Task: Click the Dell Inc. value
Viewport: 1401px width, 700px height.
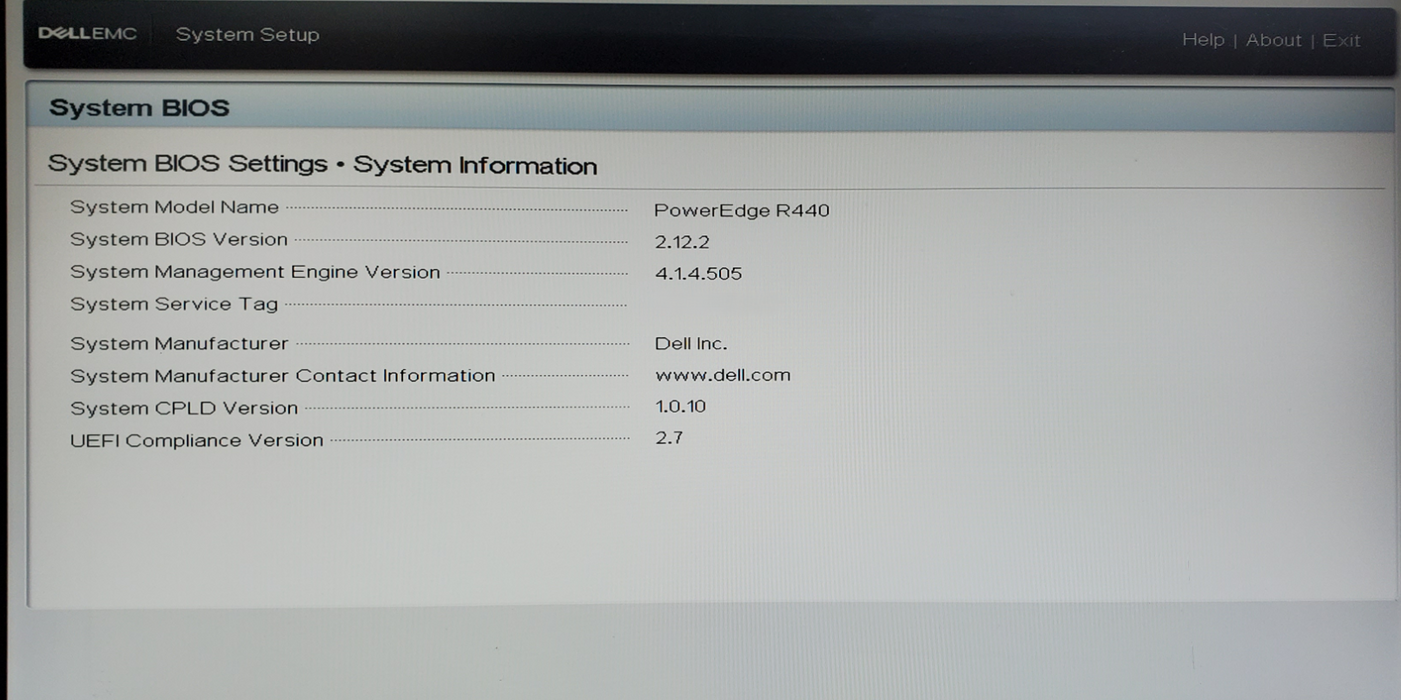Action: 691,343
